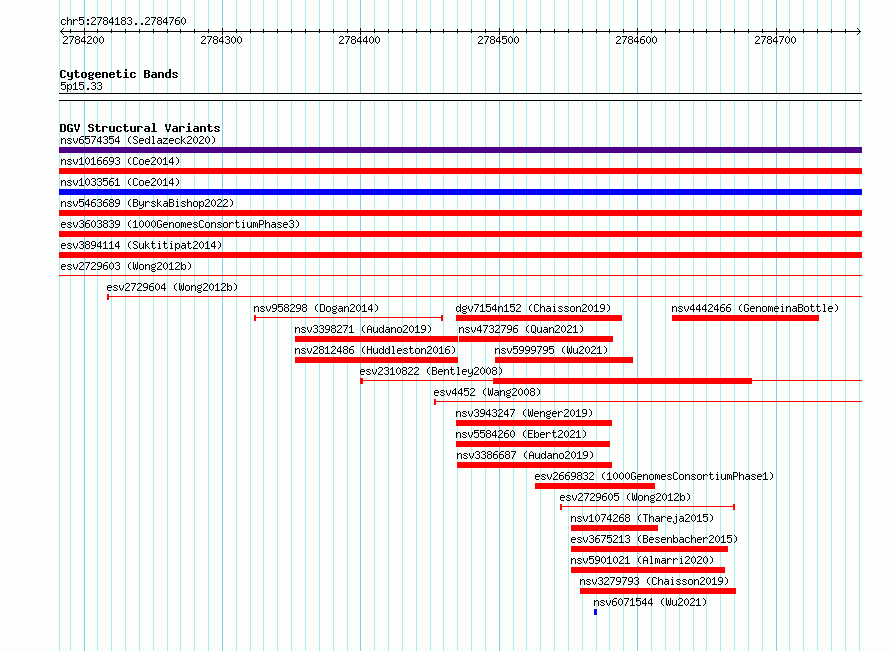Click chr5:2784183..2784760 region label
This screenshot has height=651, width=890.
point(123,21)
